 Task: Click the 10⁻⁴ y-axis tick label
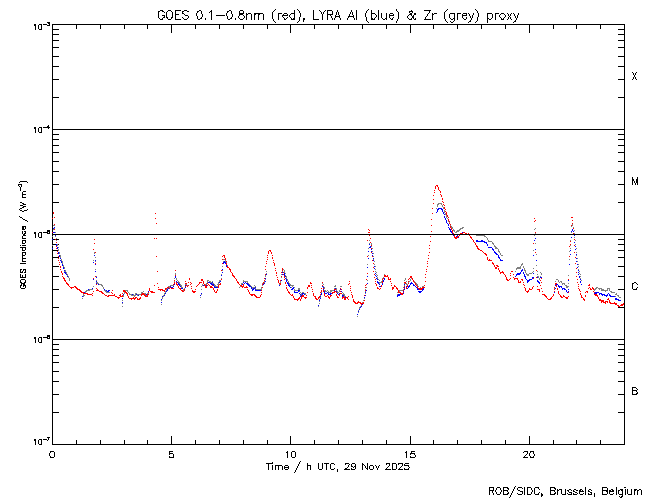pos(38,130)
